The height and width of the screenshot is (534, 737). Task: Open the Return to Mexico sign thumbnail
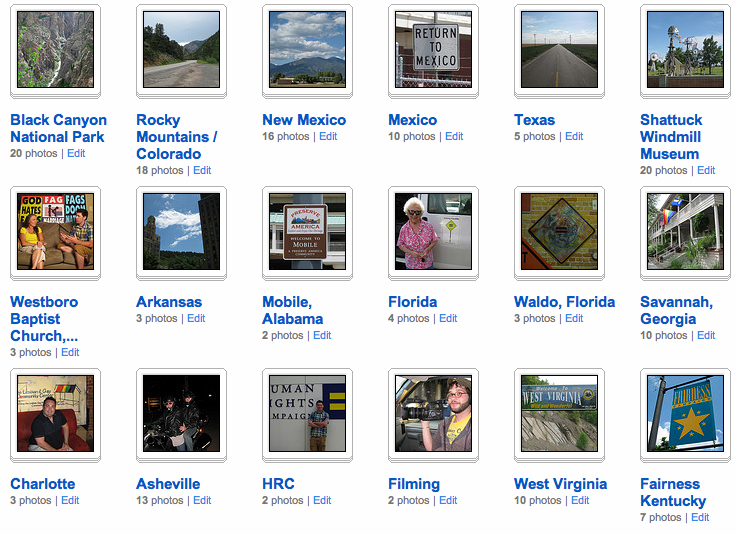click(433, 50)
